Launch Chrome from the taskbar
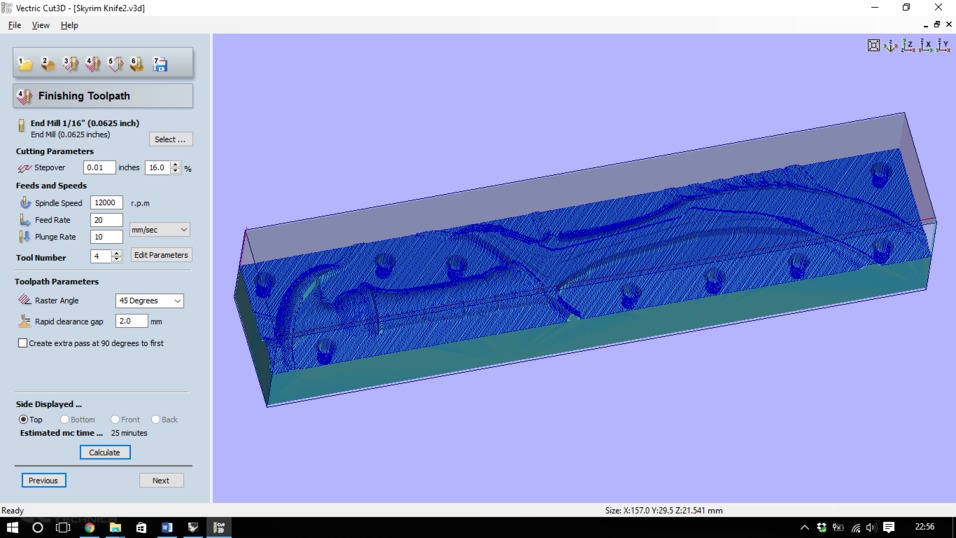The width and height of the screenshot is (956, 538). tap(90, 528)
